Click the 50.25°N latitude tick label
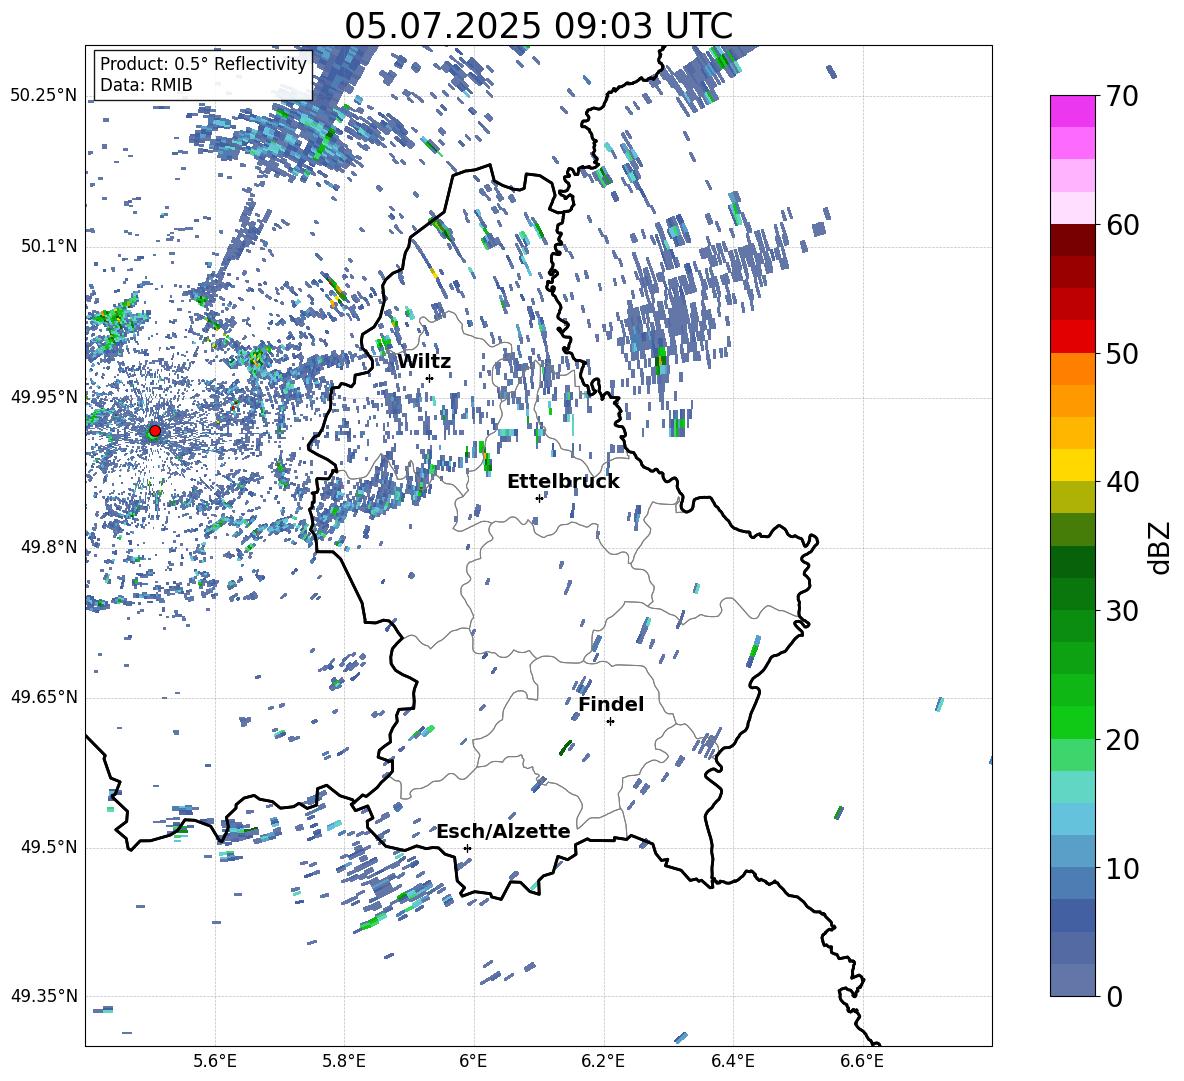 [44, 96]
